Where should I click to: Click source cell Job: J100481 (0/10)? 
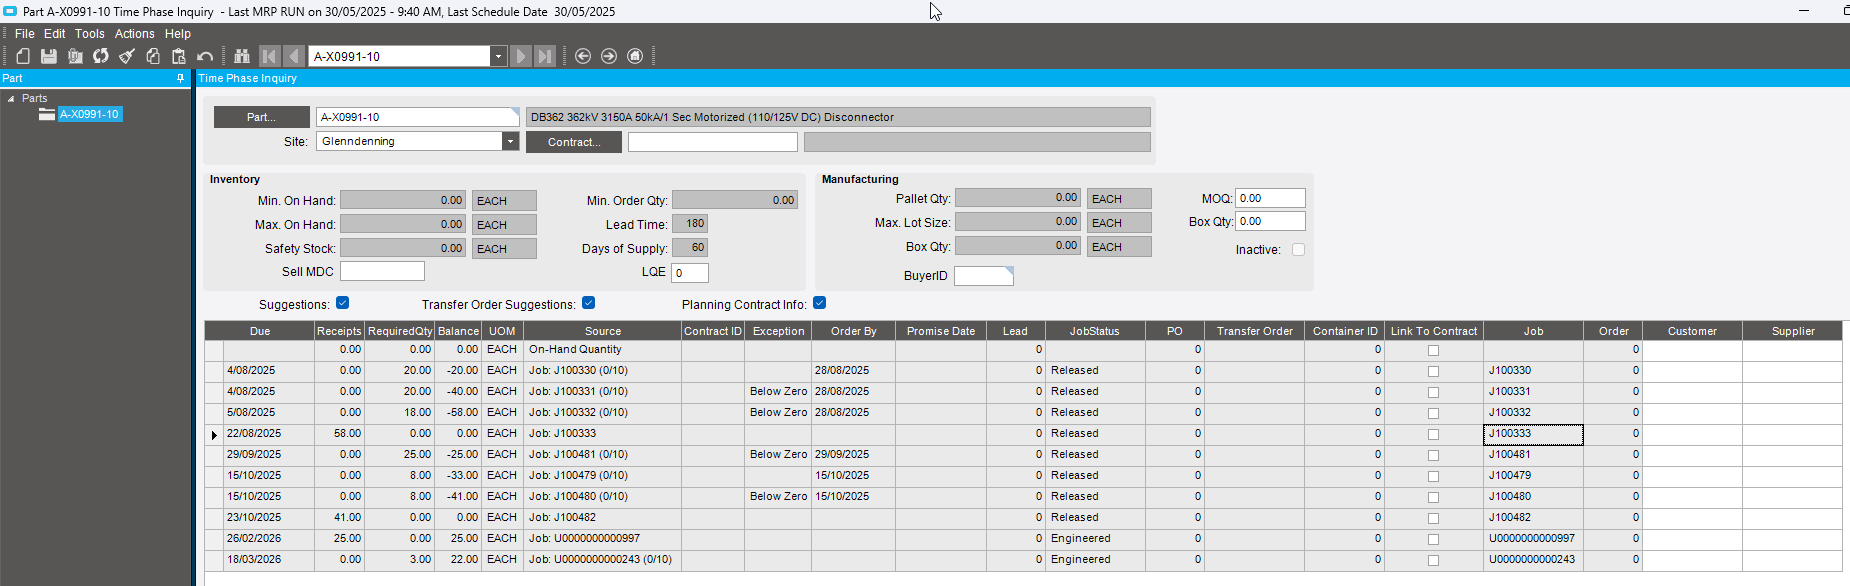pos(602,455)
